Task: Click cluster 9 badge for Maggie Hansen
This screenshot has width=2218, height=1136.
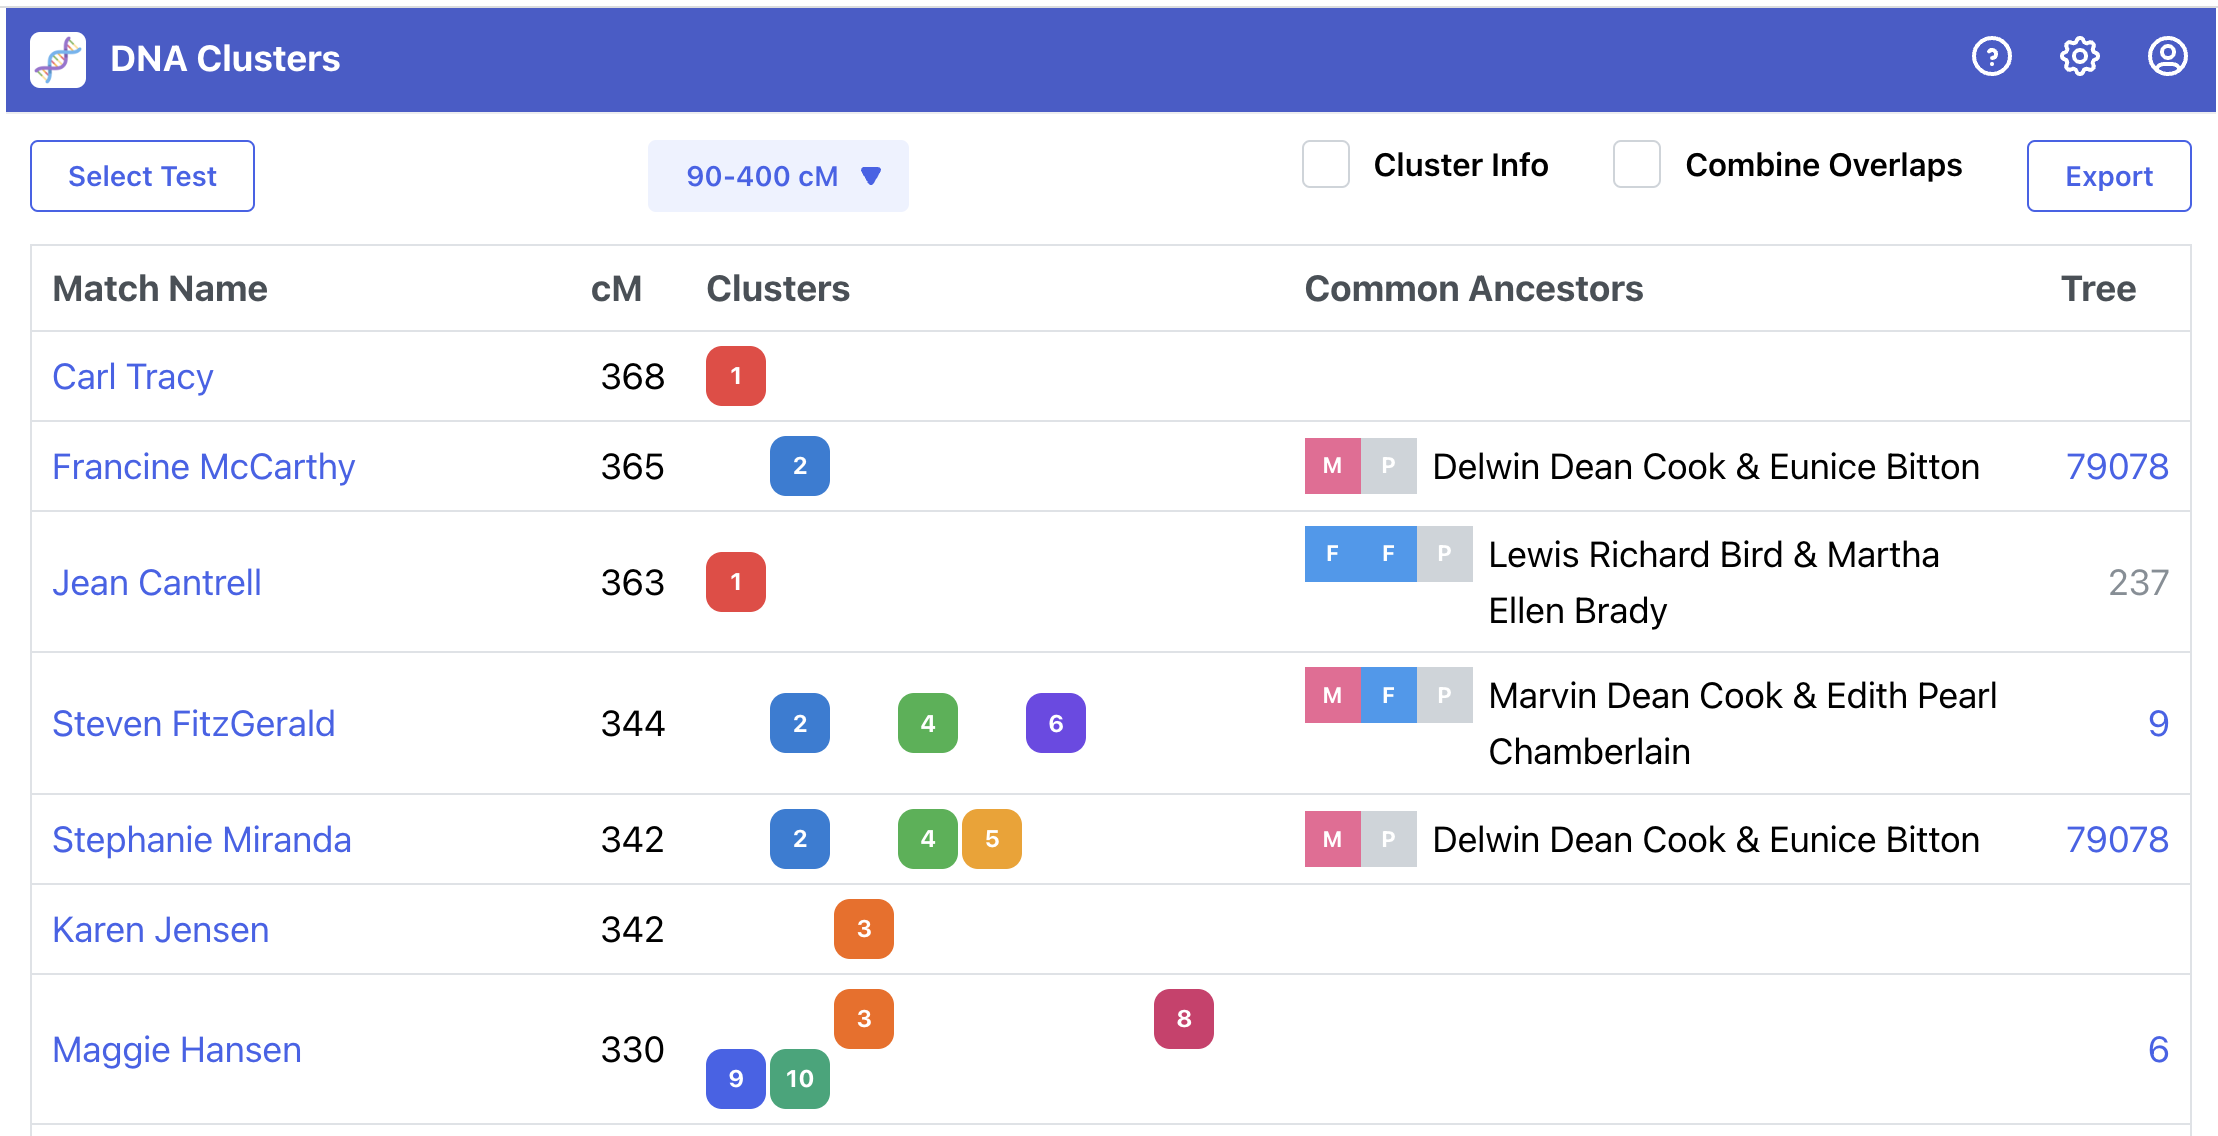Action: point(735,1079)
